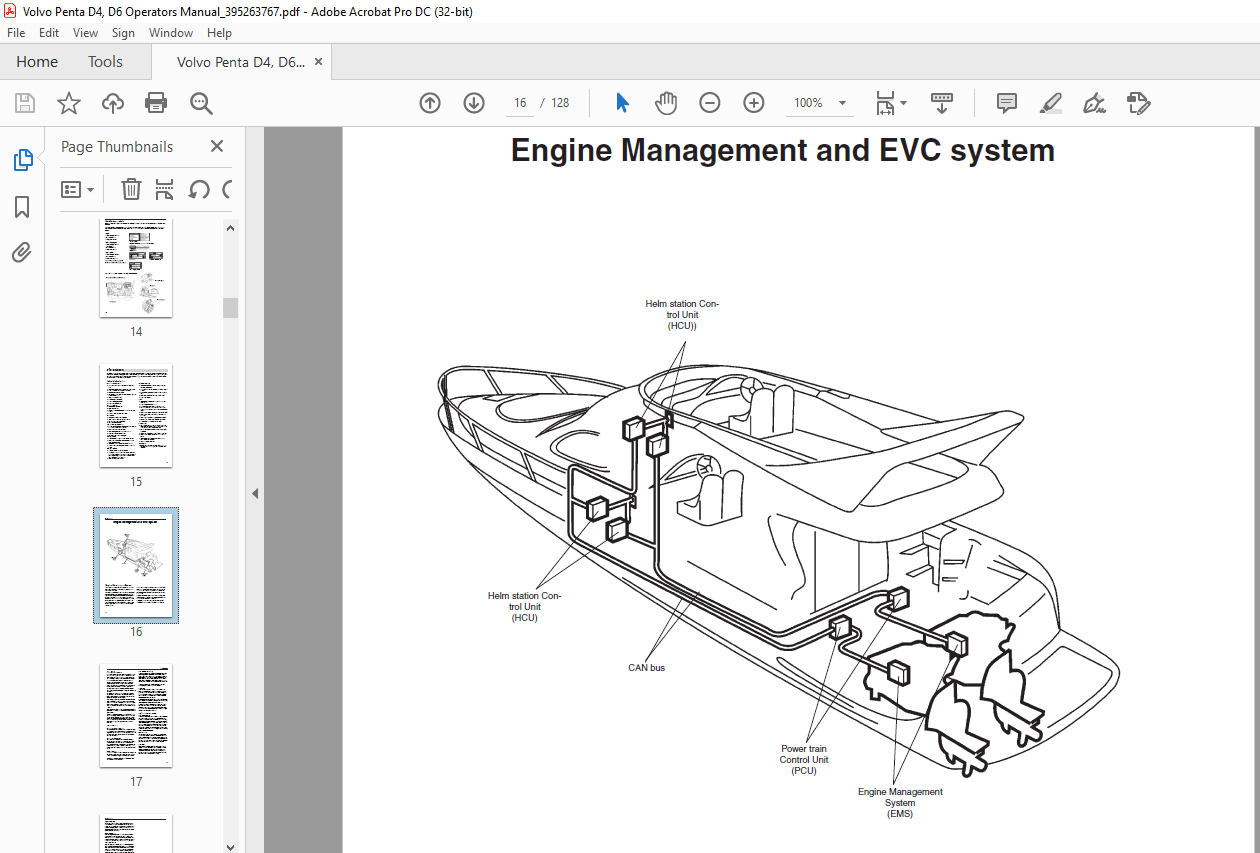Viewport: 1260px width, 853px height.
Task: Open the File menu
Action: 17,33
